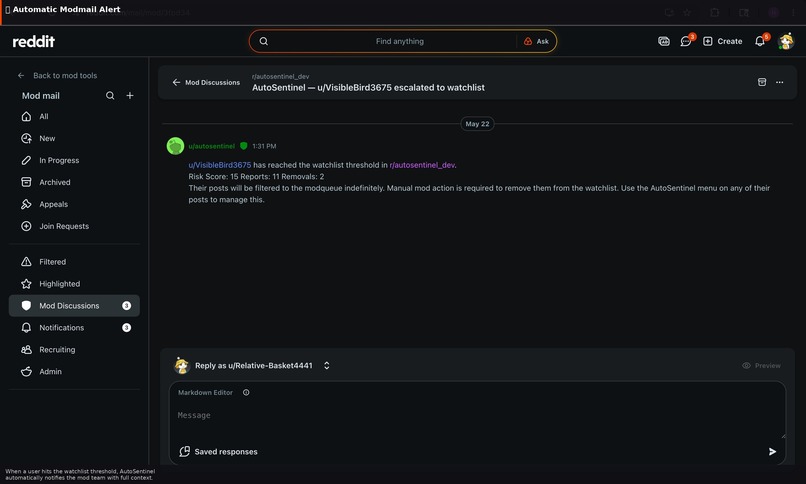Open the Archived folder
The height and width of the screenshot is (484, 806).
(74, 182)
